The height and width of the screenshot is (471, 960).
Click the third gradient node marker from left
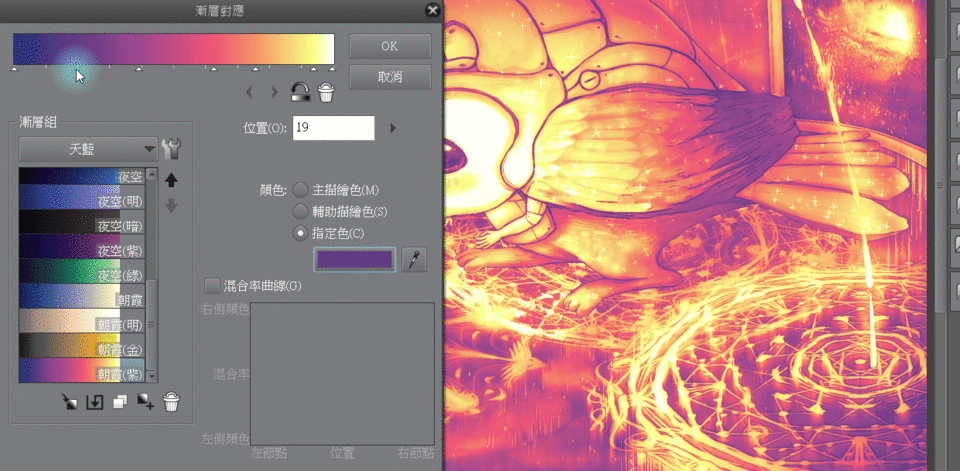[x=214, y=69]
